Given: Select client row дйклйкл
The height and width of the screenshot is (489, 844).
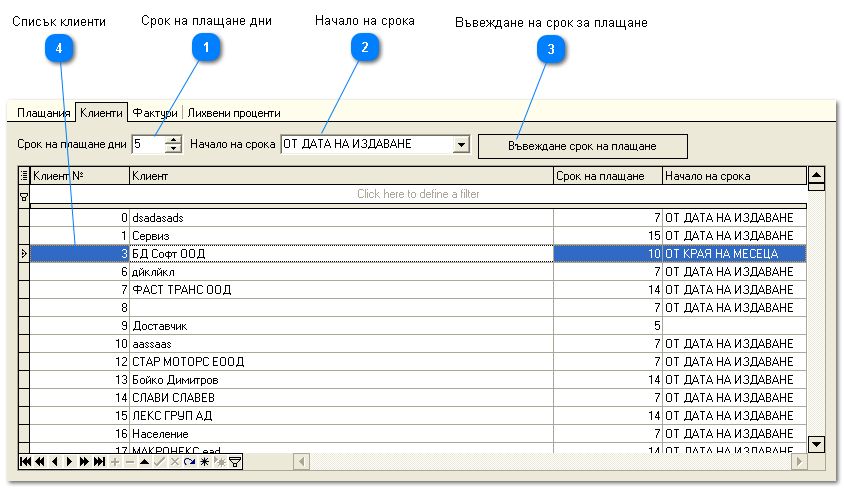Looking at the screenshot, I should click(x=418, y=272).
